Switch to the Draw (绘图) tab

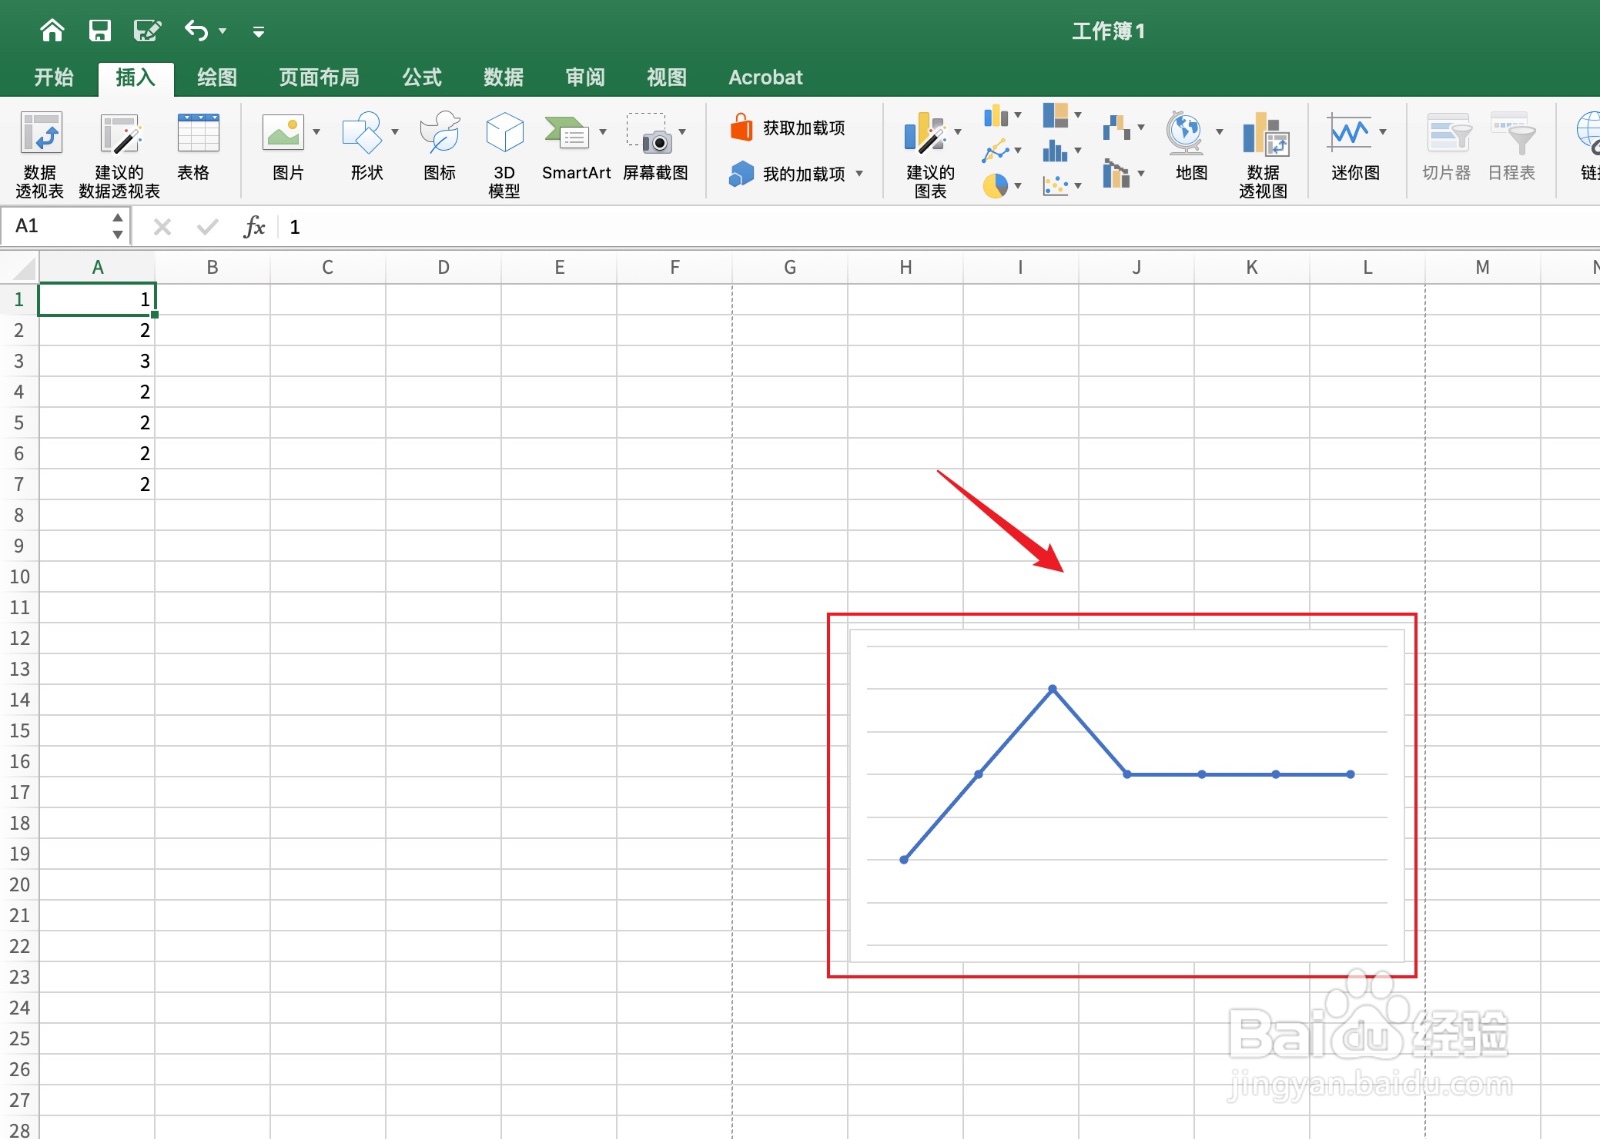tap(217, 78)
